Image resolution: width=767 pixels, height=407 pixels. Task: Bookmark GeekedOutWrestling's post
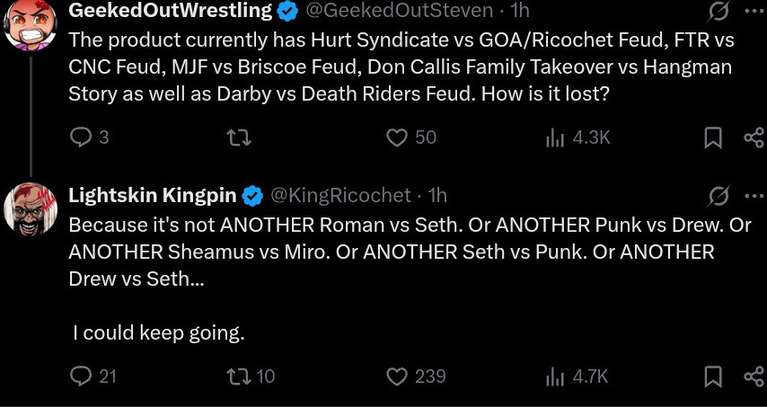(x=713, y=139)
